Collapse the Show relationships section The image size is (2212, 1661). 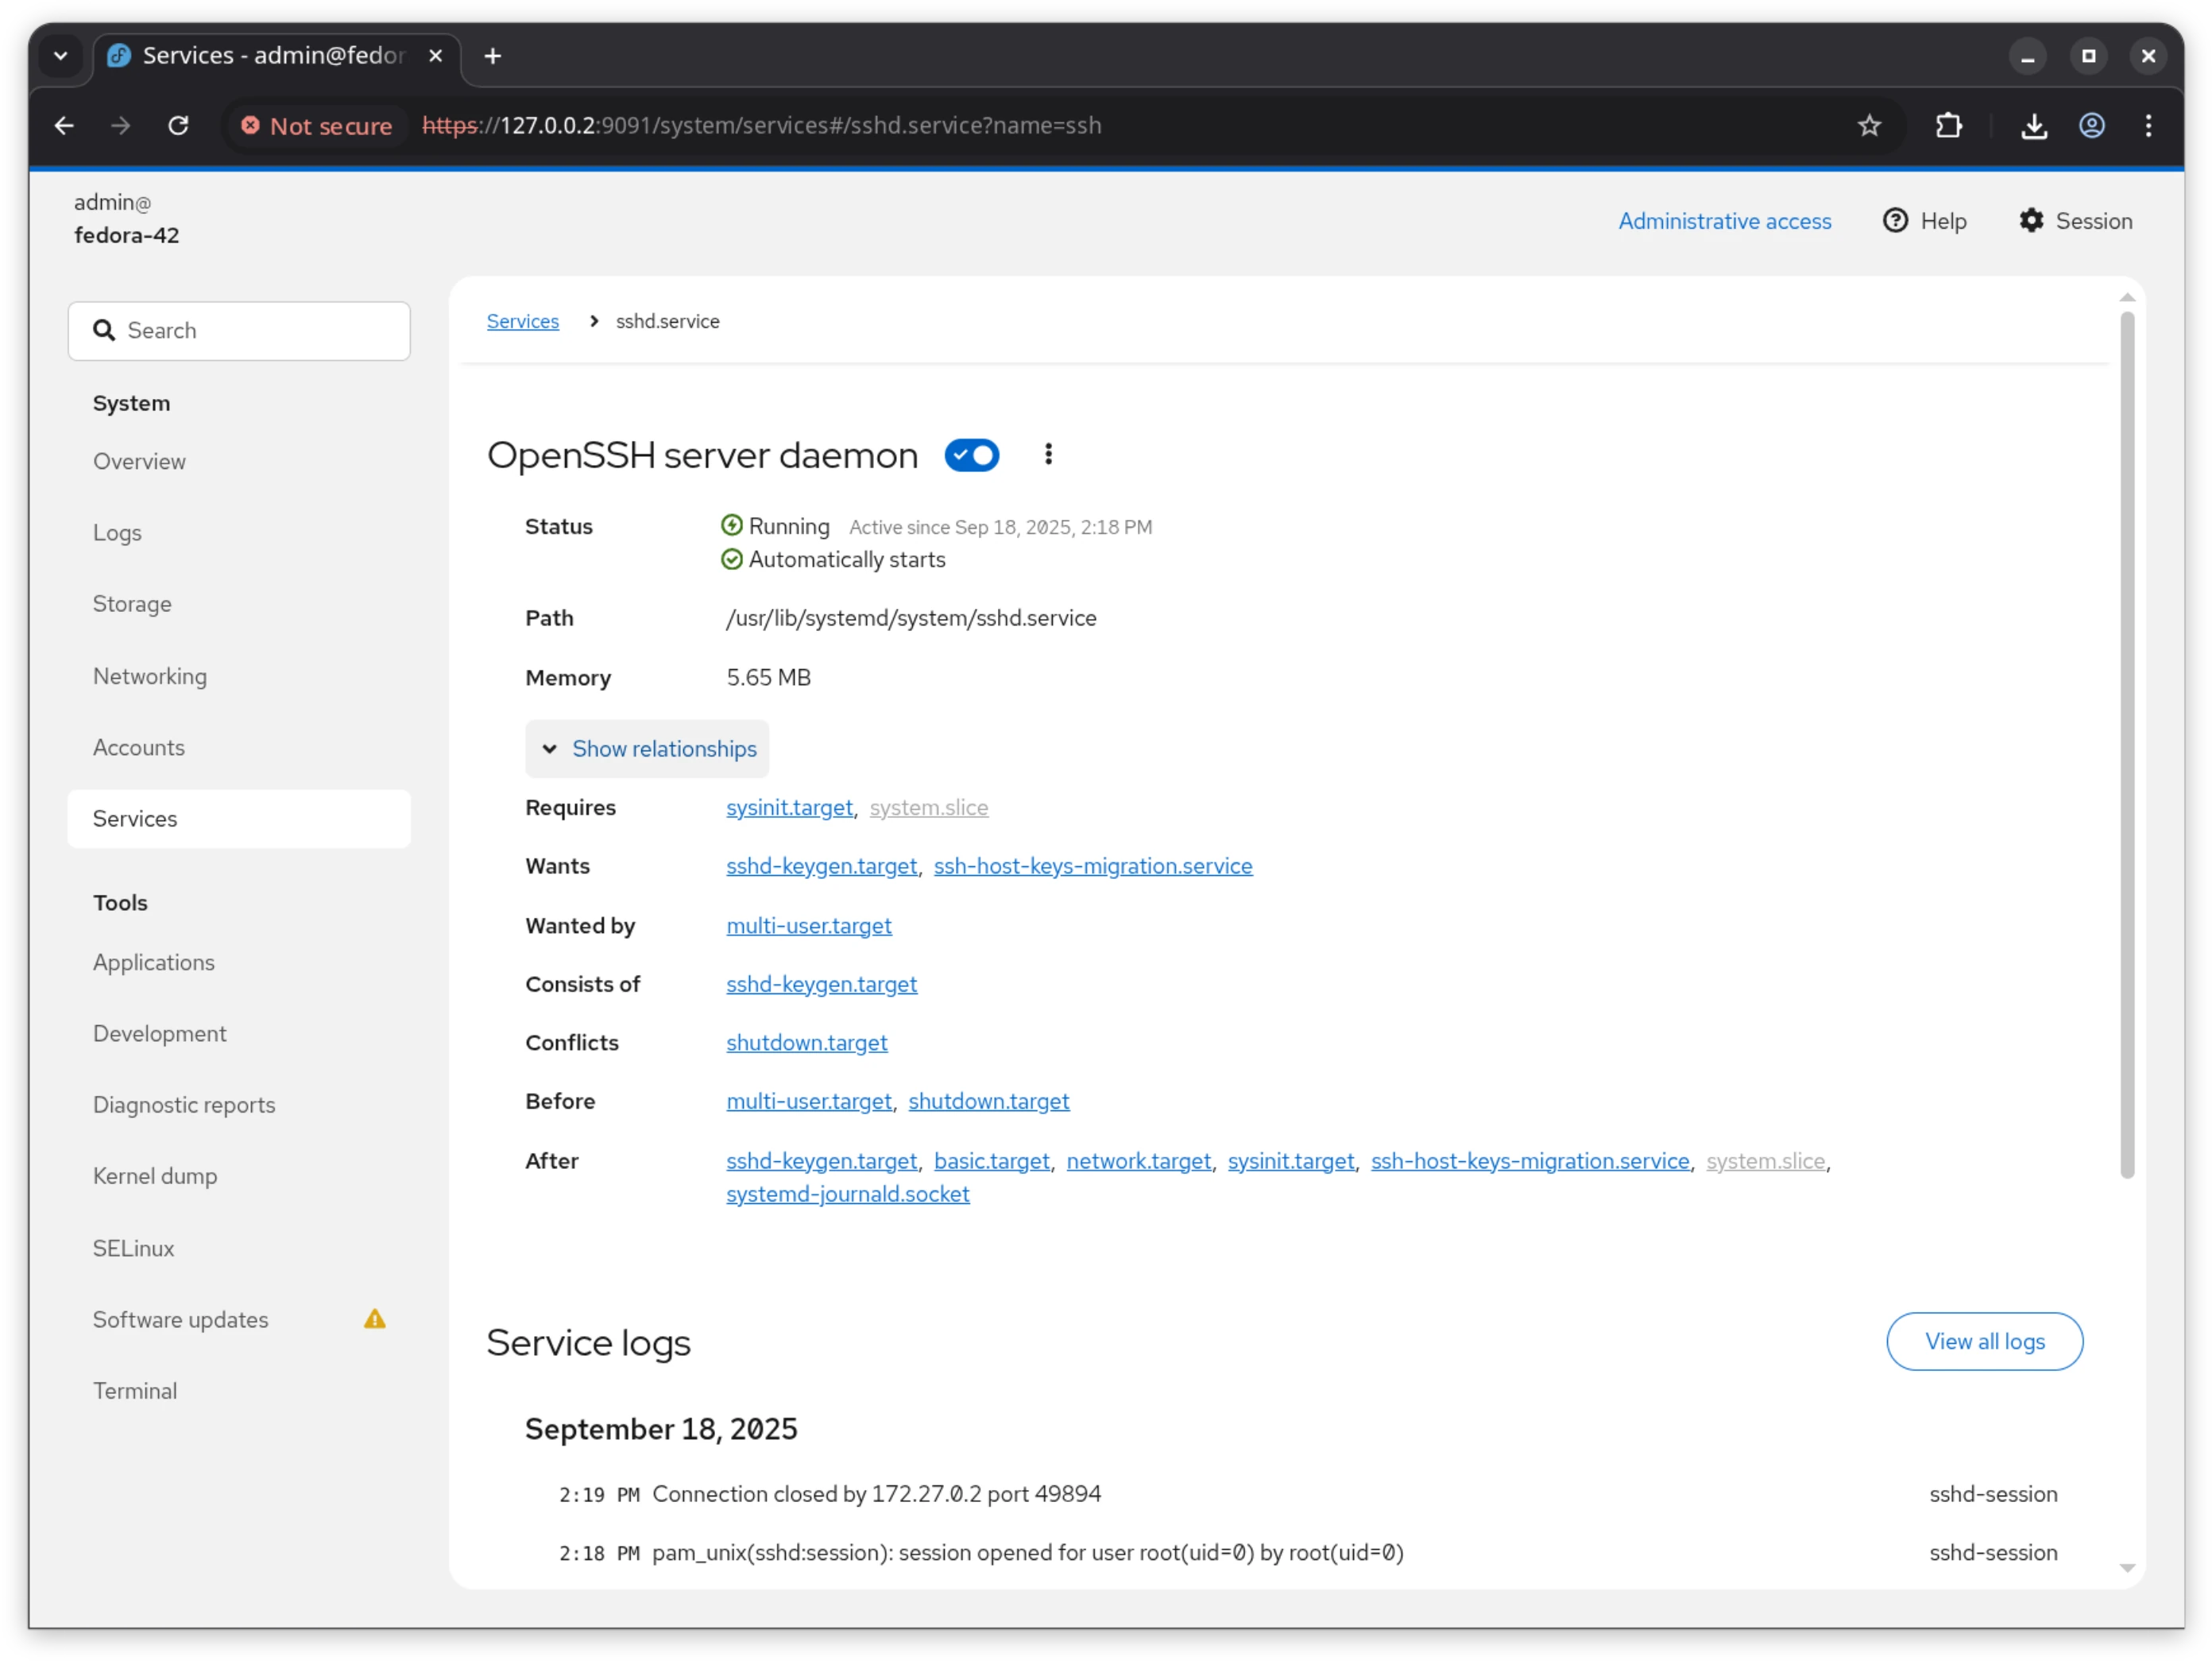(646, 749)
